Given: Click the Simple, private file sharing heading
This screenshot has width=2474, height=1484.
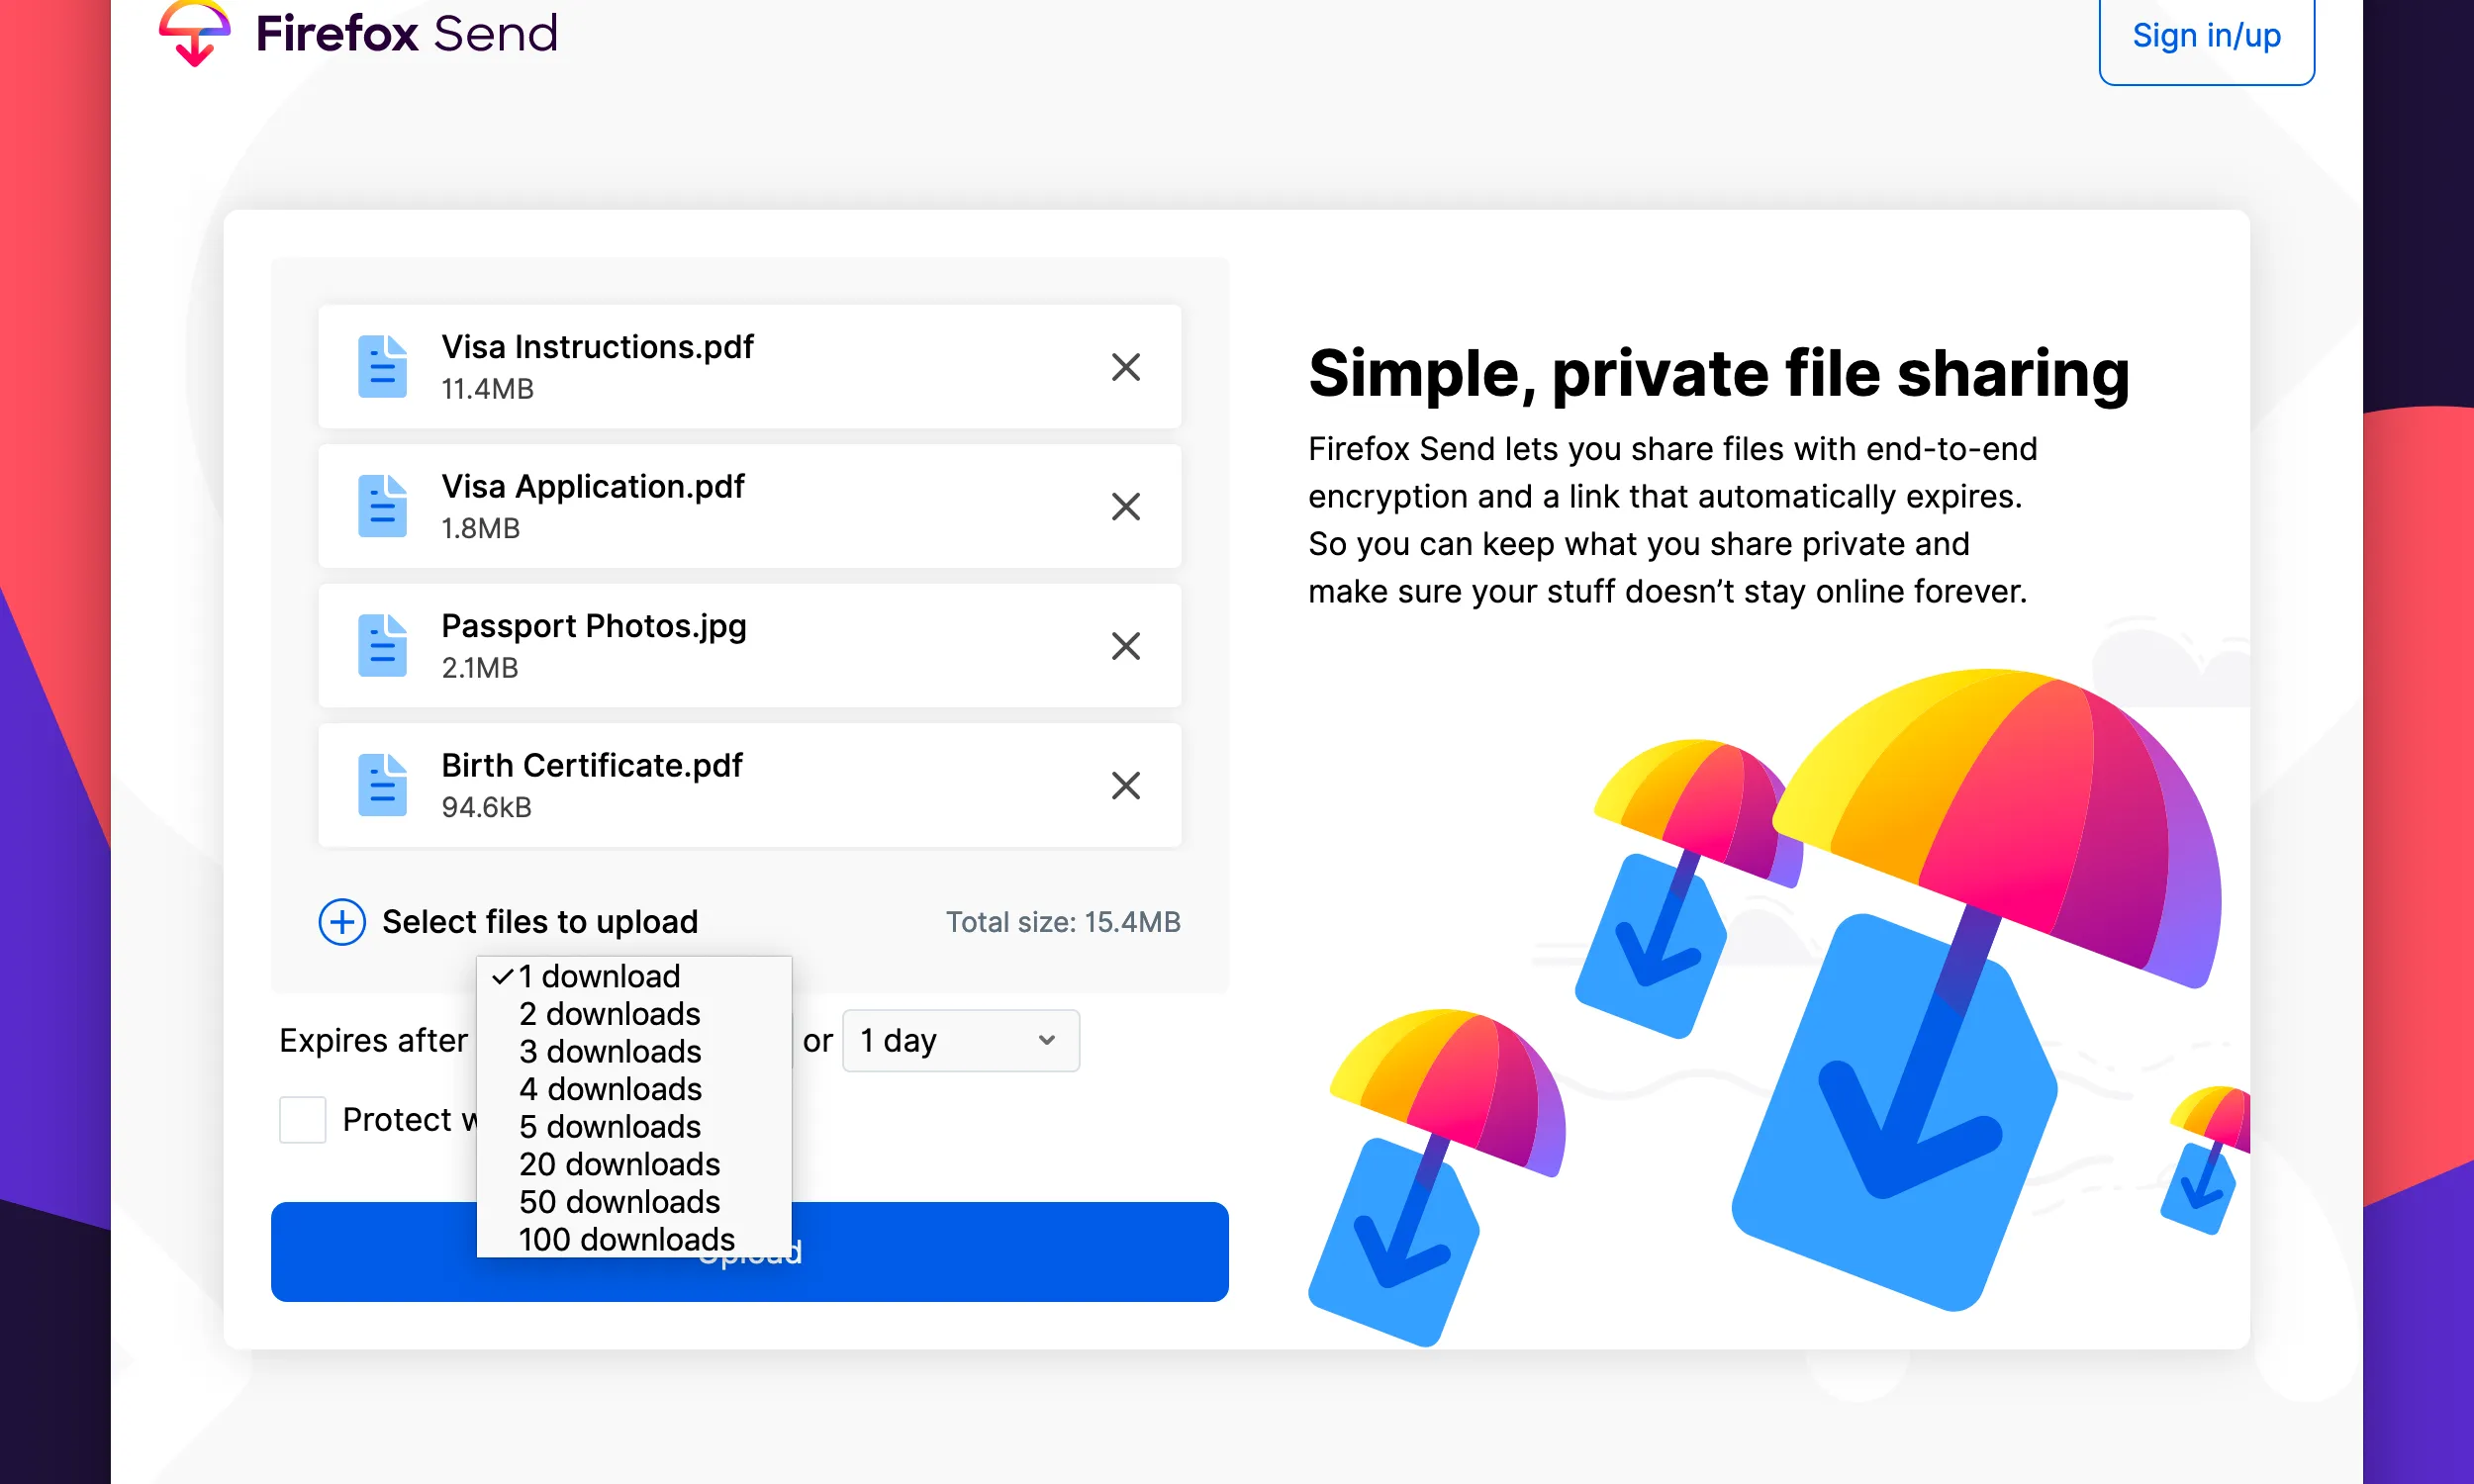Looking at the screenshot, I should point(1718,373).
